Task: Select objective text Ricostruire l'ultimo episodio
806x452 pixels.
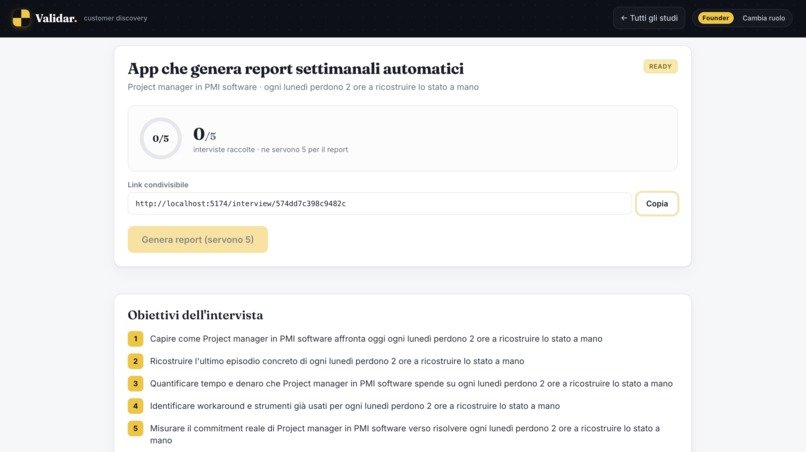Action: (337, 361)
